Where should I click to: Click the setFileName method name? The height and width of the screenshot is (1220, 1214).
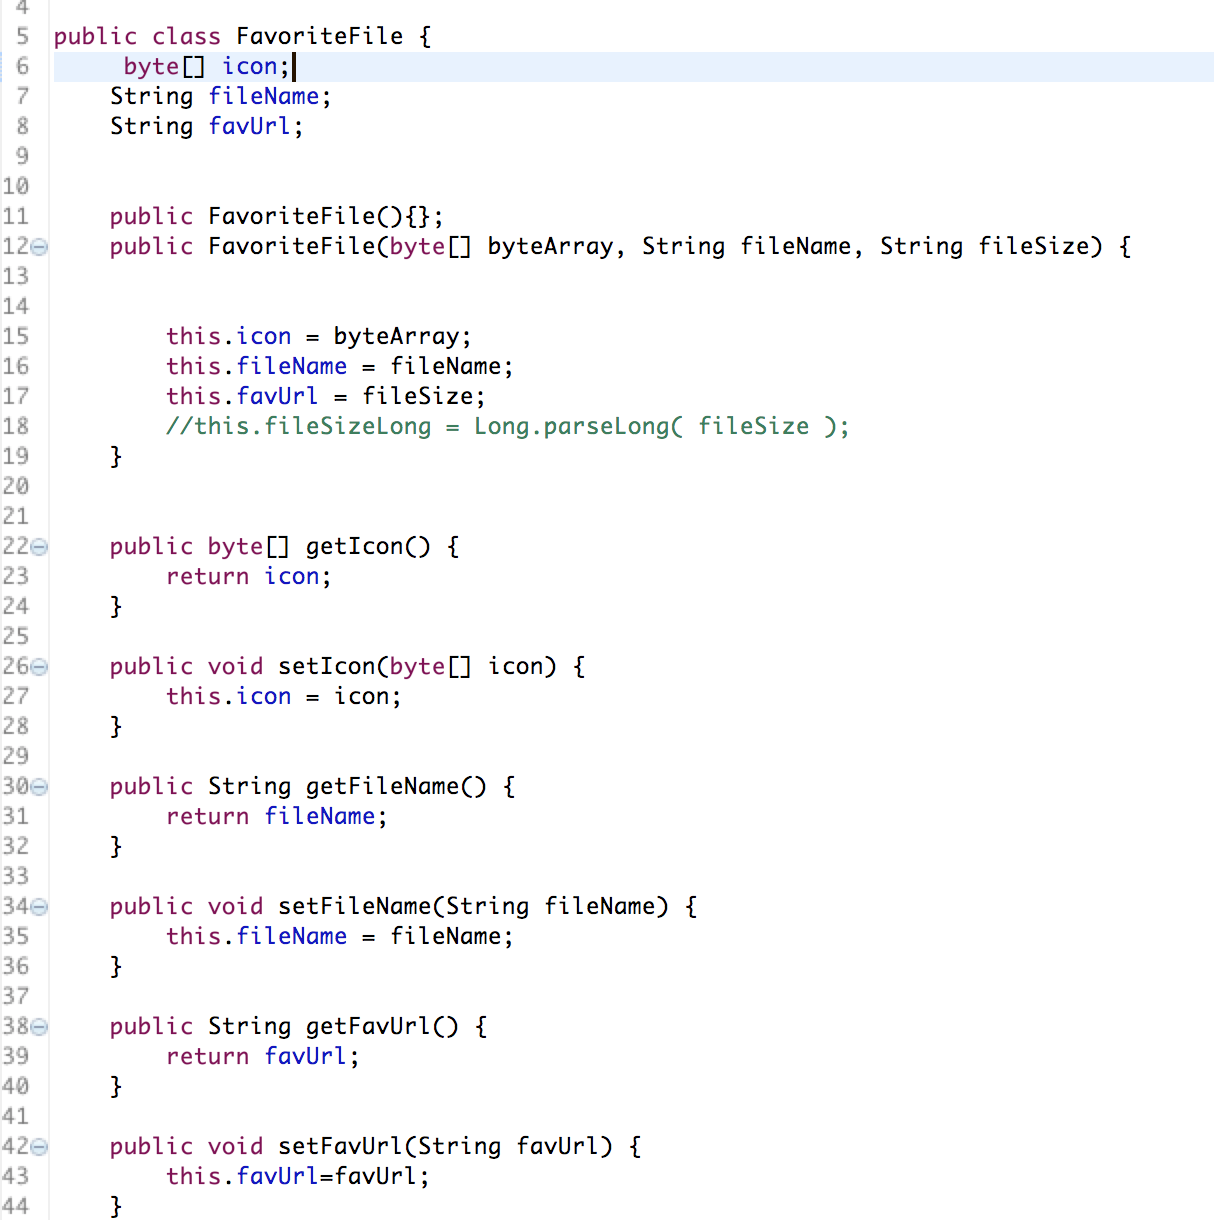(x=355, y=907)
